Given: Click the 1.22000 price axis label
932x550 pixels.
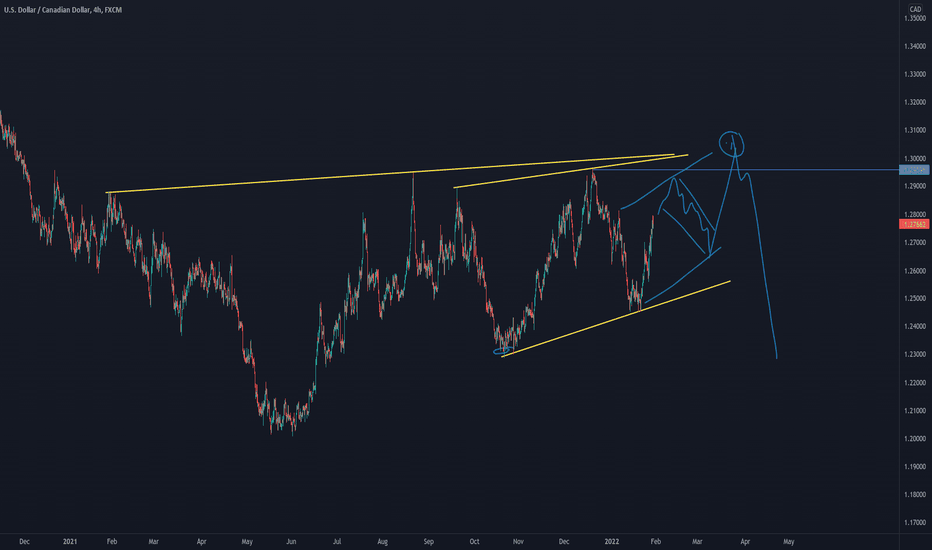Looking at the screenshot, I should 915,383.
